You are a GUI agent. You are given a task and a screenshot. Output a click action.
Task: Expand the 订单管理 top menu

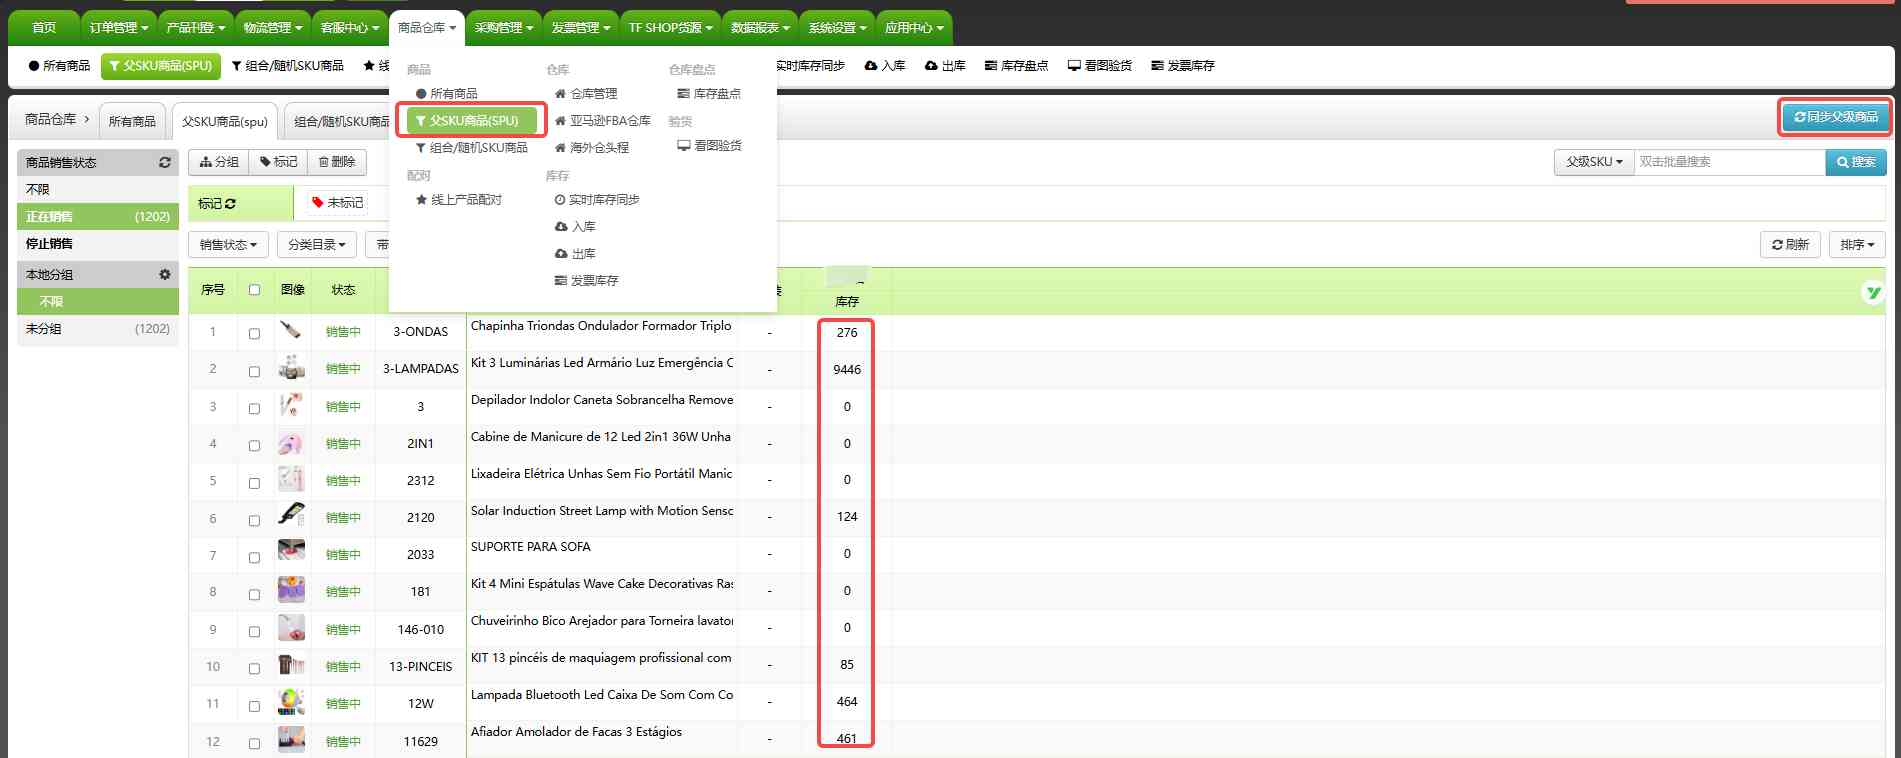[119, 27]
